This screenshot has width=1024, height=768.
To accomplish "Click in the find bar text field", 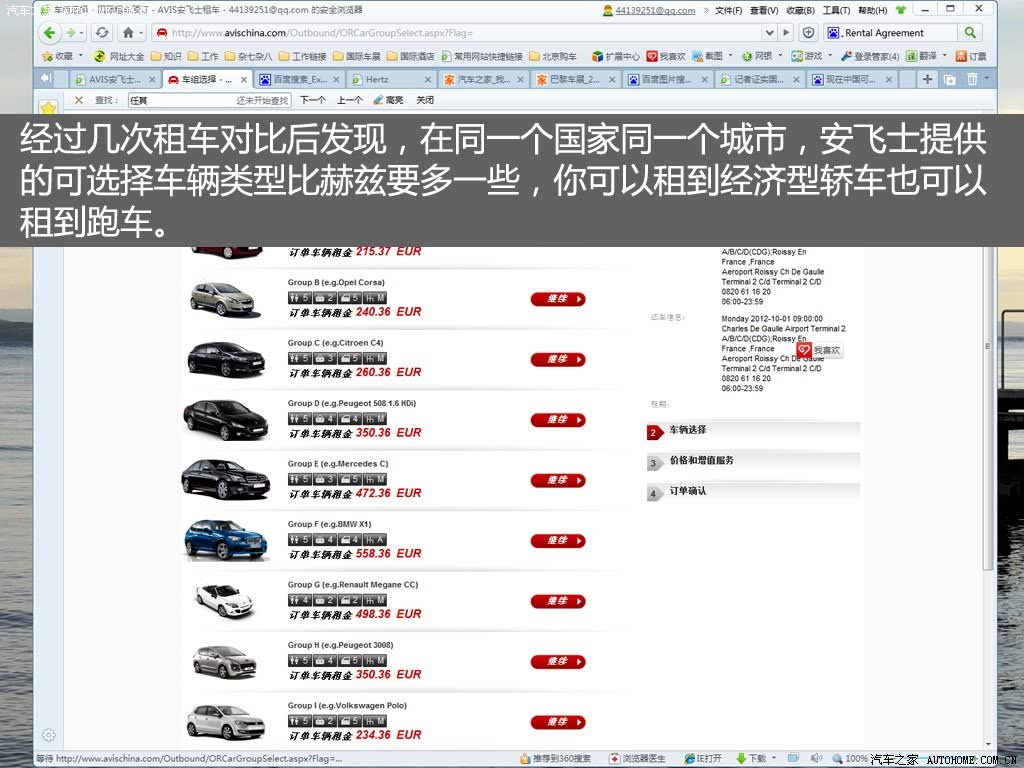I will [209, 100].
